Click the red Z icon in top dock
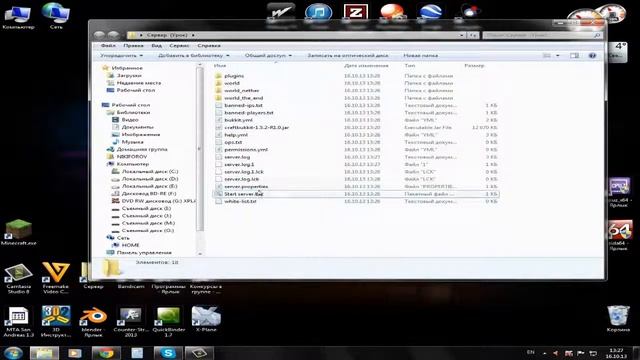The image size is (640, 360). click(355, 12)
